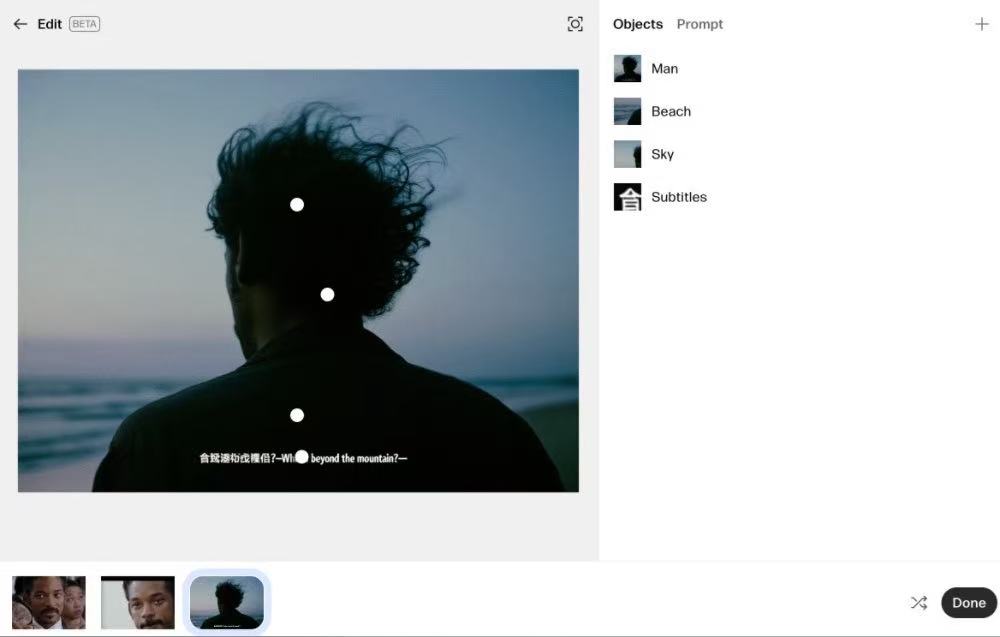
Task: Click the BETA badge label
Action: 84,24
